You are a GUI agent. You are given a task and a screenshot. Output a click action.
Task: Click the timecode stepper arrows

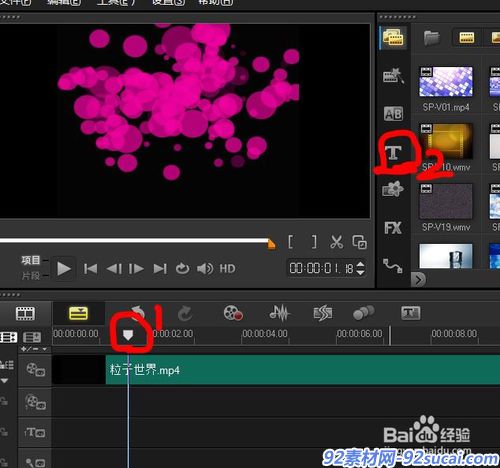(360, 268)
